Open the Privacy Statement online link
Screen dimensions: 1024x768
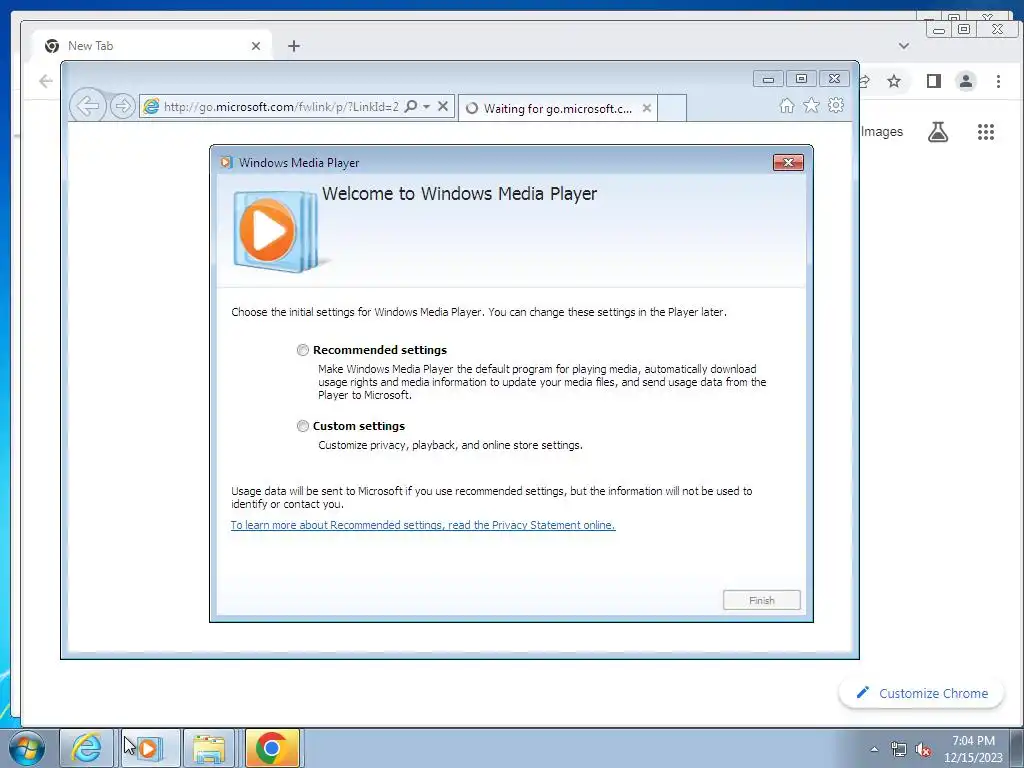pyautogui.click(x=423, y=525)
